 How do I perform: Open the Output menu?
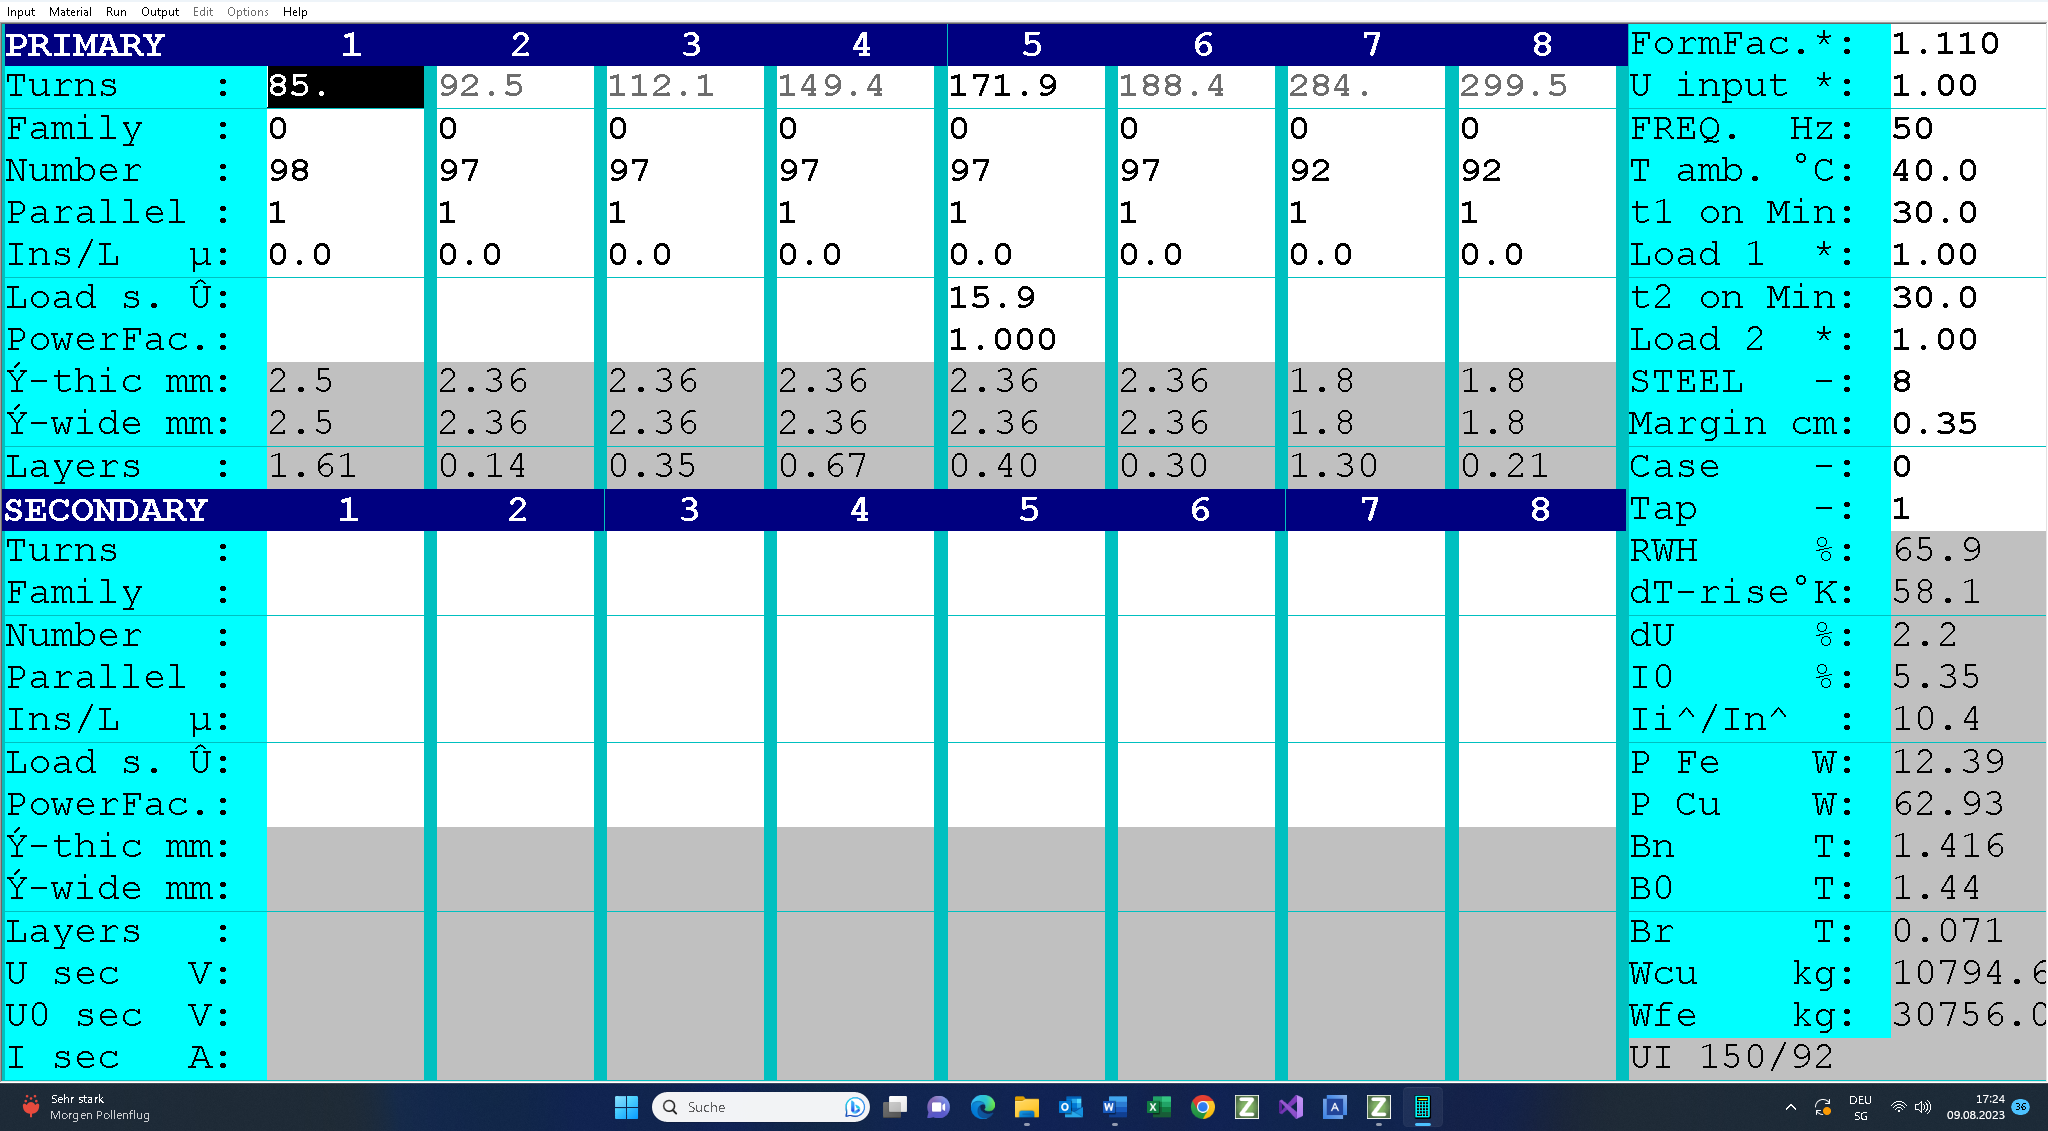pyautogui.click(x=160, y=12)
